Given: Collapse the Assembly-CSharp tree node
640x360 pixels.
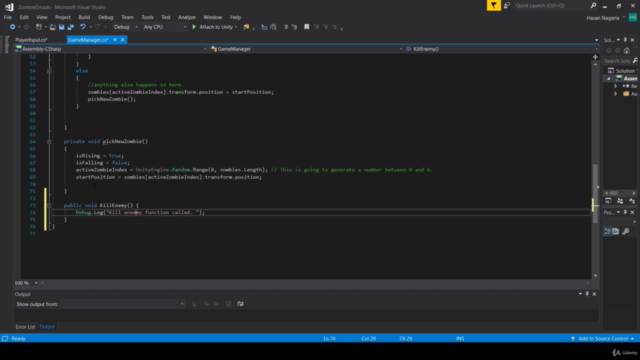Looking at the screenshot, I should click(609, 78).
